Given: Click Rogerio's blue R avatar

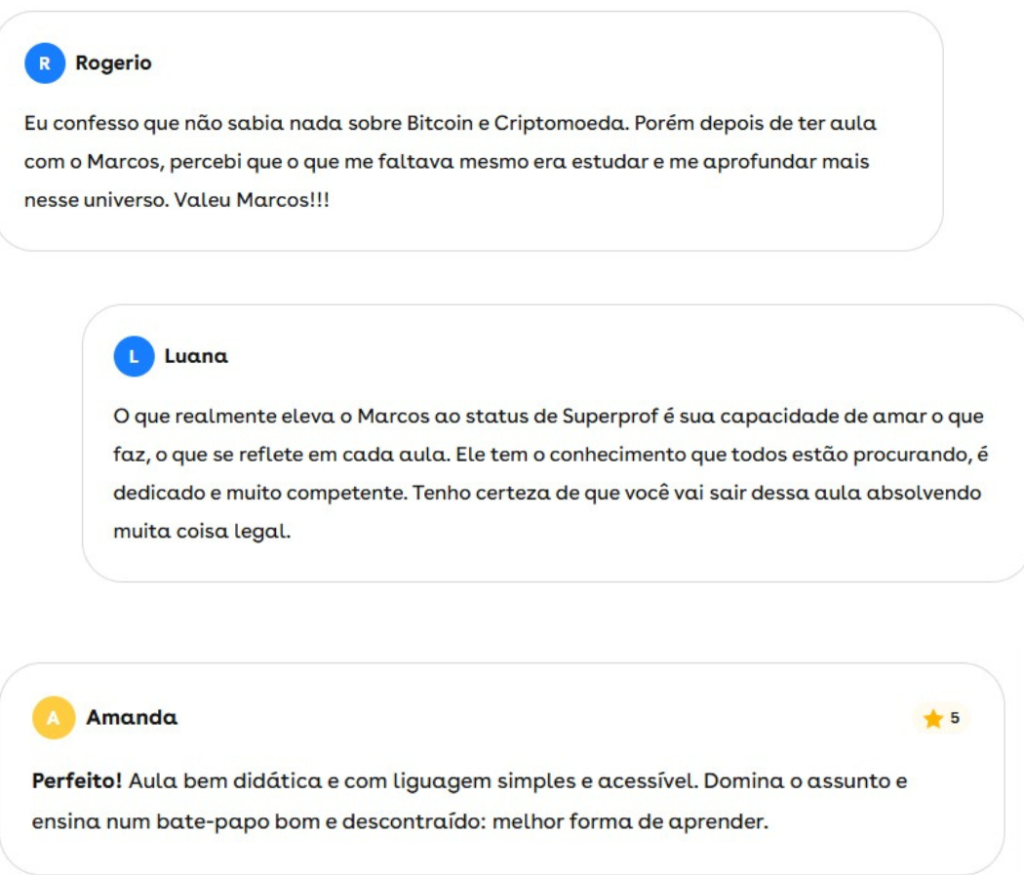Looking at the screenshot, I should point(44,64).
